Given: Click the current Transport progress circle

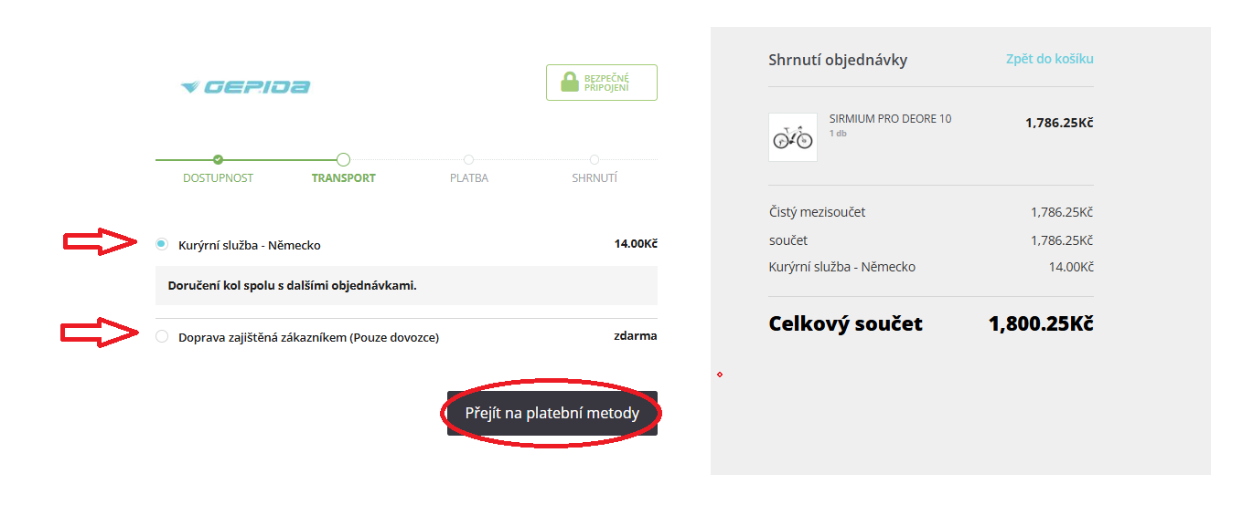Looking at the screenshot, I should 343,159.
